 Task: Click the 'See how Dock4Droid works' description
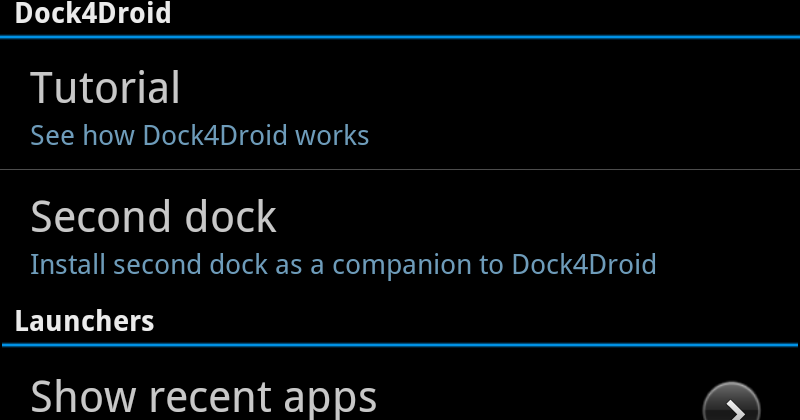199,136
